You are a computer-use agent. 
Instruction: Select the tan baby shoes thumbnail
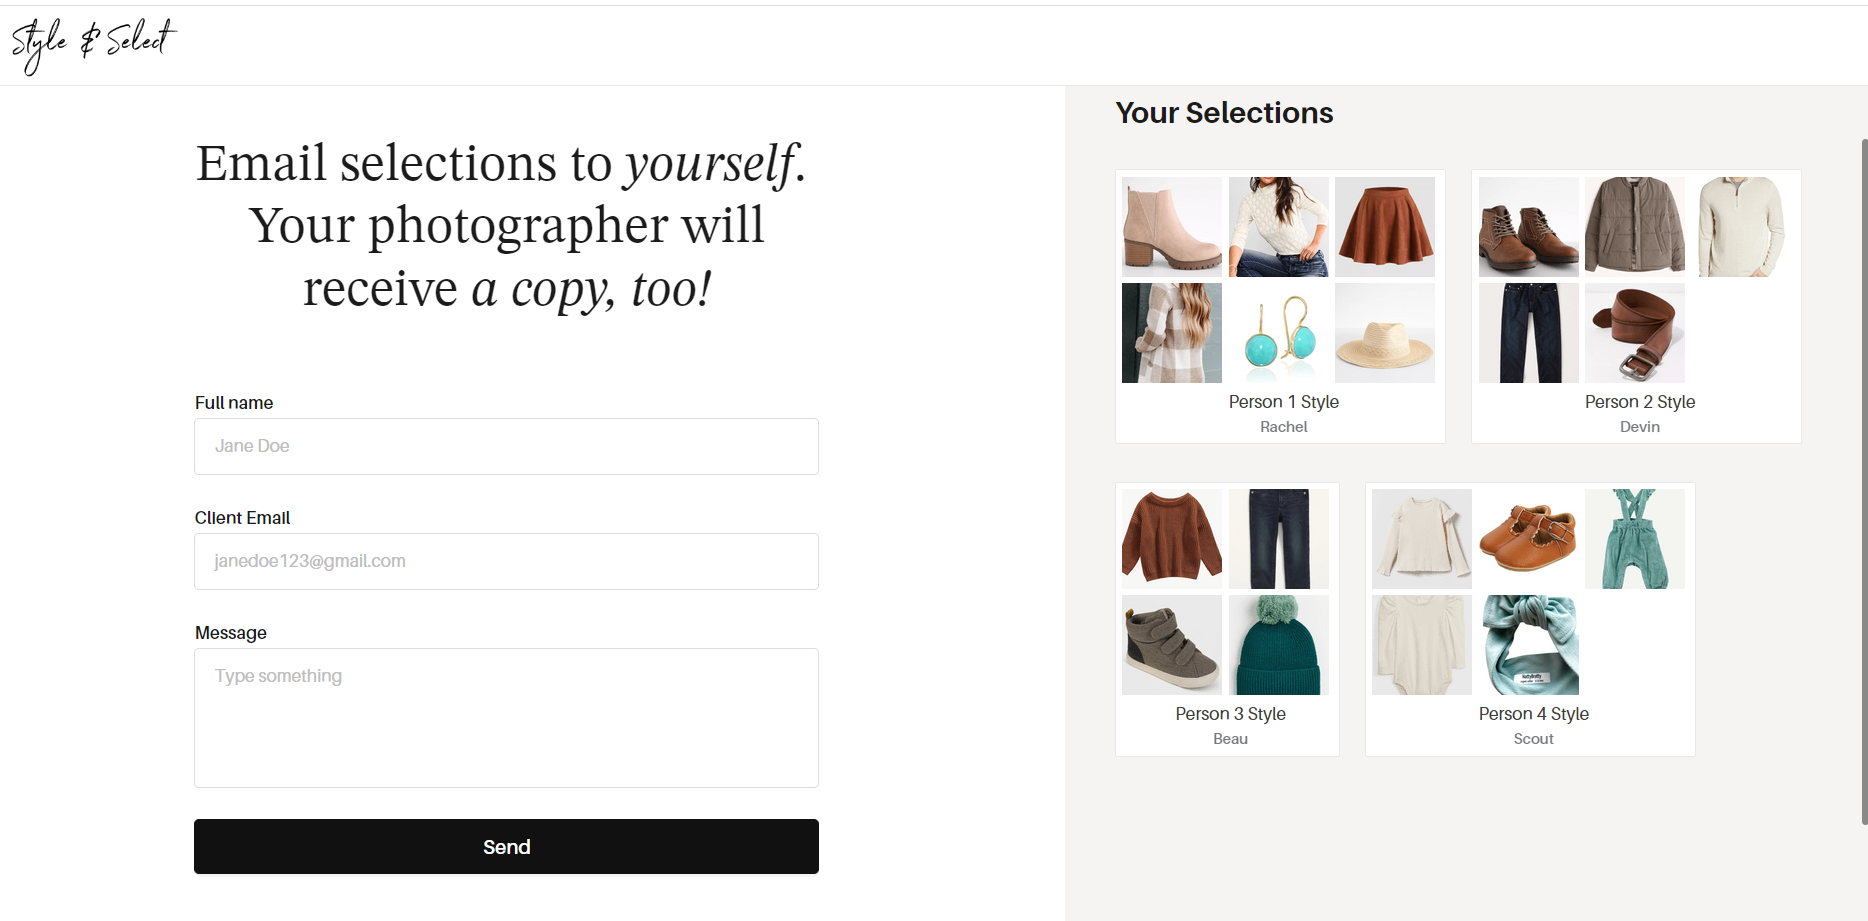coord(1528,539)
